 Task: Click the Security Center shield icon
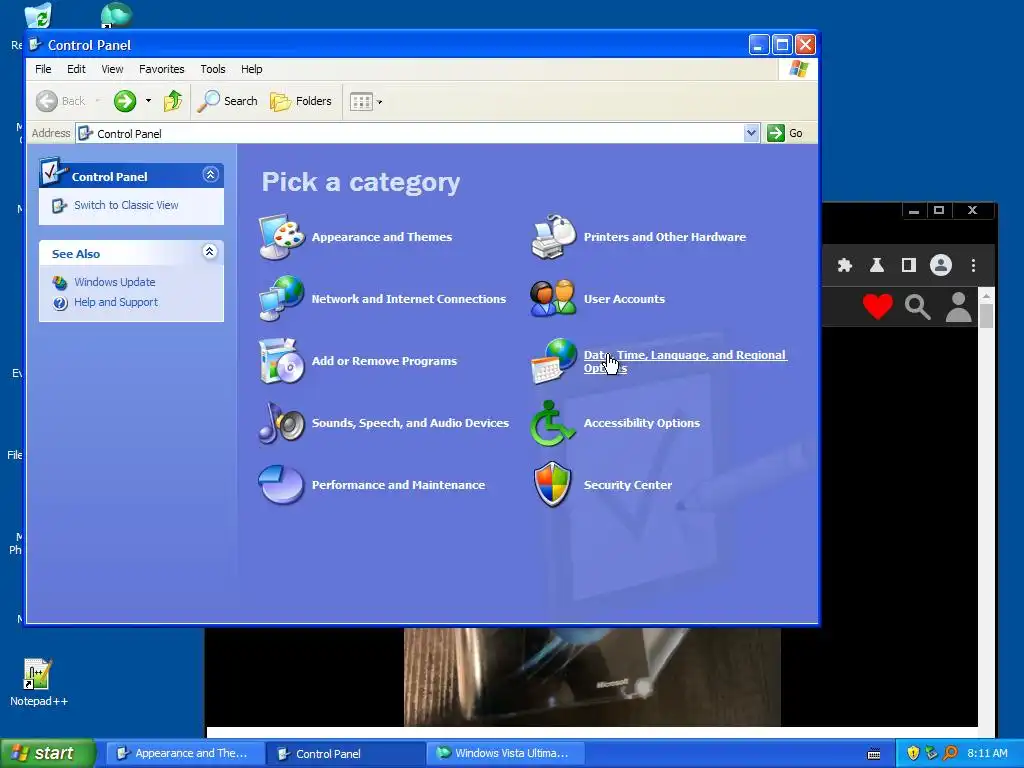(552, 485)
